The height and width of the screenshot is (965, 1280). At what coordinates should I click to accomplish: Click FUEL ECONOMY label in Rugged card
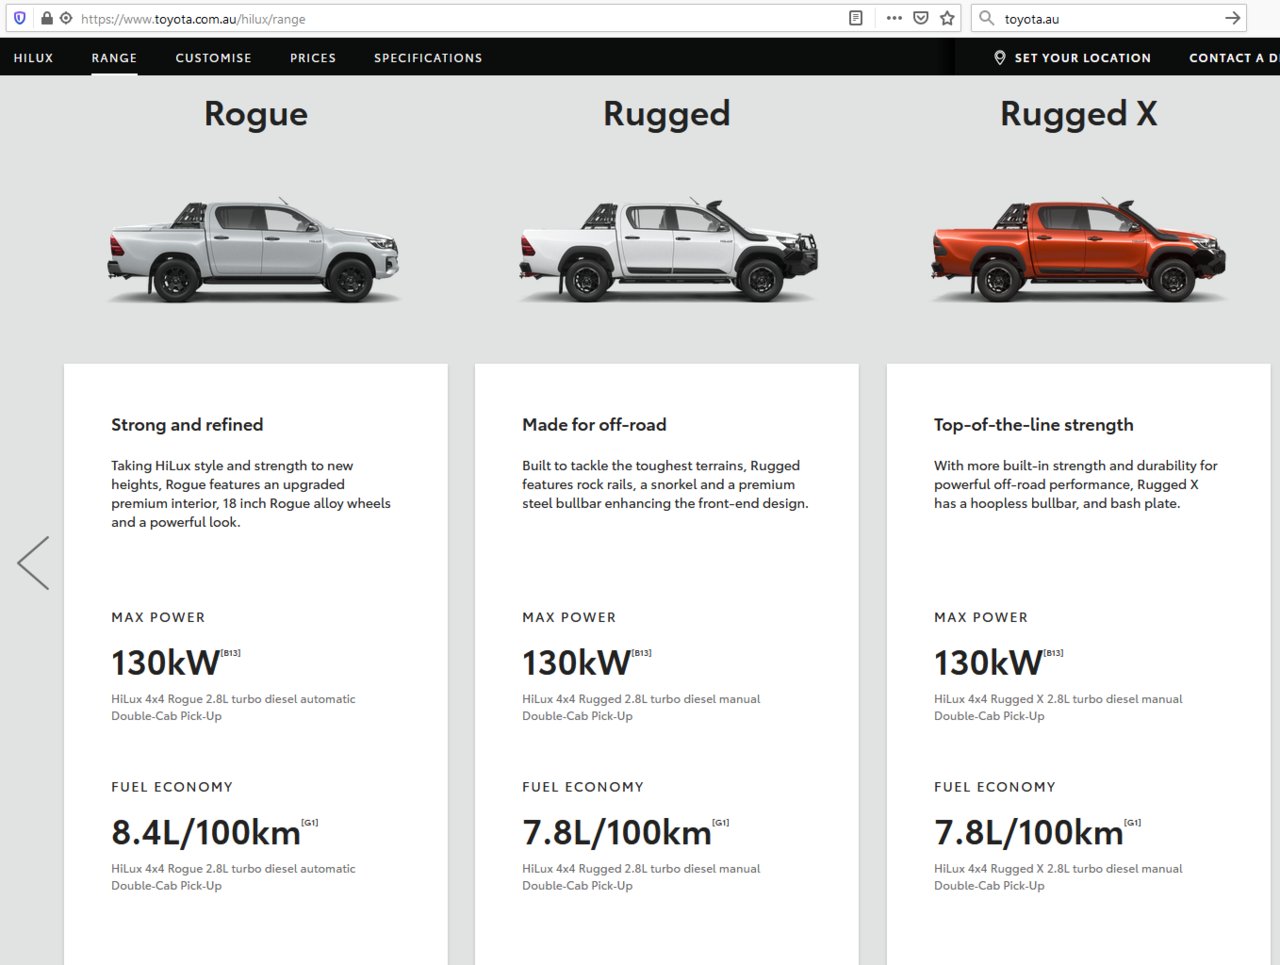(x=583, y=787)
